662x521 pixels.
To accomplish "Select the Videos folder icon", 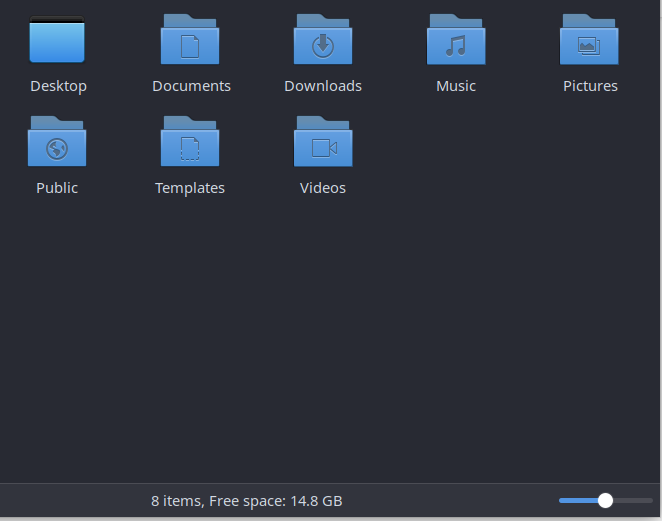I will coord(323,142).
